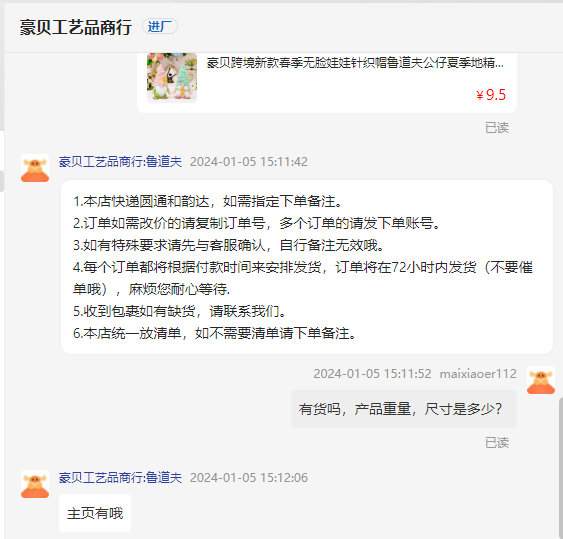Click sender name 豪贝工艺品商行:鲁道夫 at 15:11:42
The width and height of the screenshot is (563, 539).
pyautogui.click(x=120, y=162)
